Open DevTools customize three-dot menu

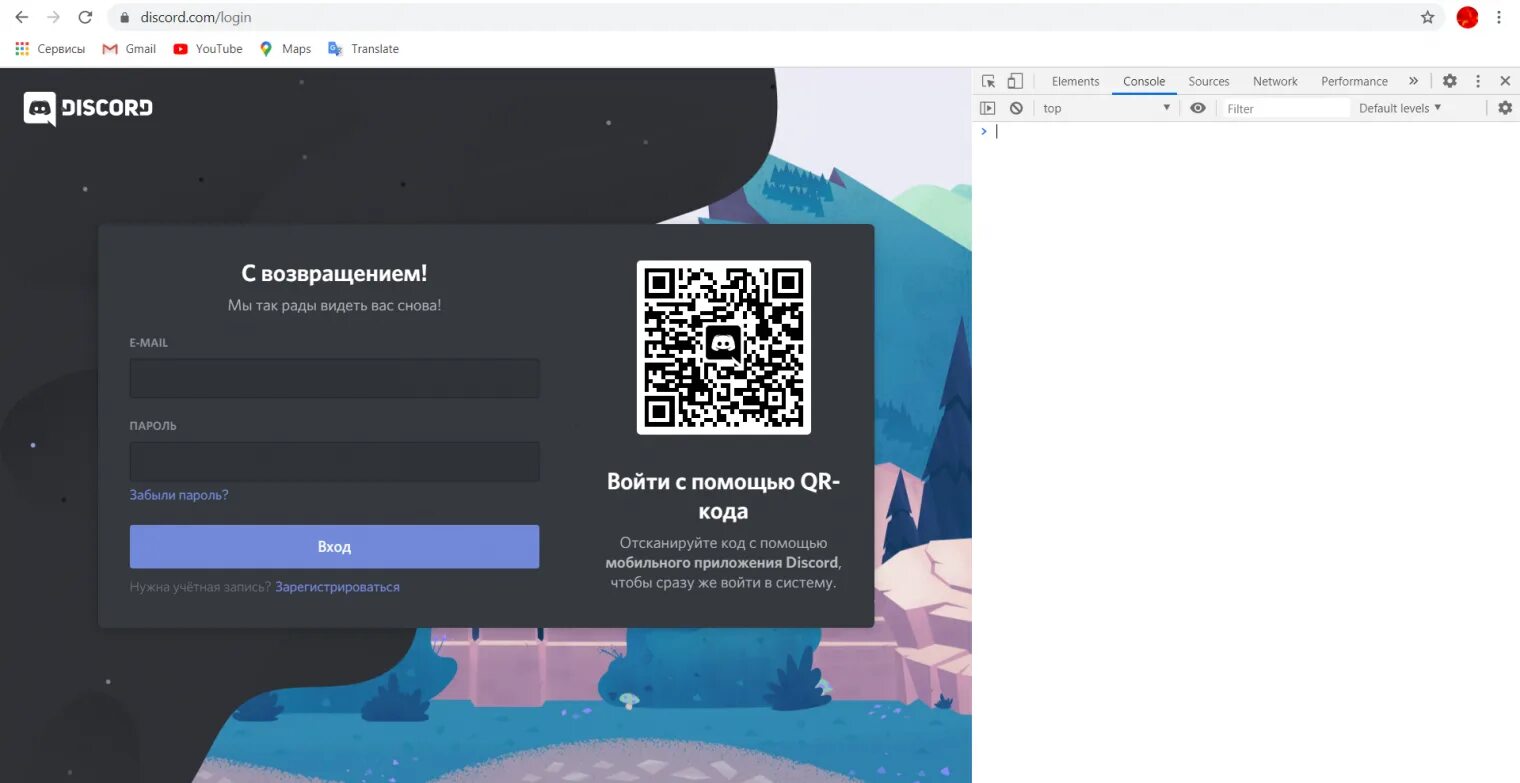pos(1477,81)
